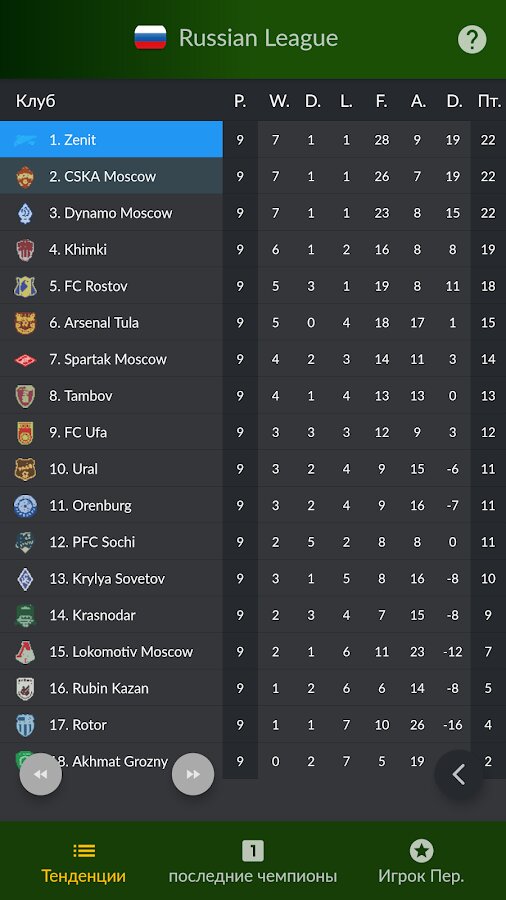The width and height of the screenshot is (506, 900).
Task: Collapse panel using the left chevron button
Action: pyautogui.click(x=458, y=774)
